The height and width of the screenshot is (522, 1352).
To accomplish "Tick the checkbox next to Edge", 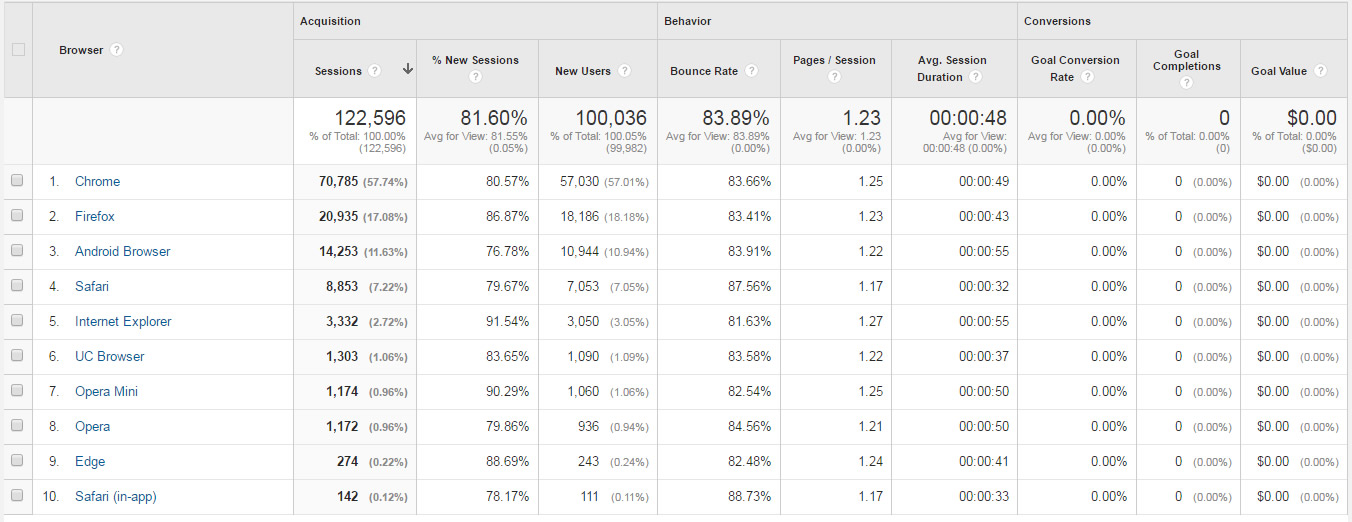I will (x=17, y=461).
